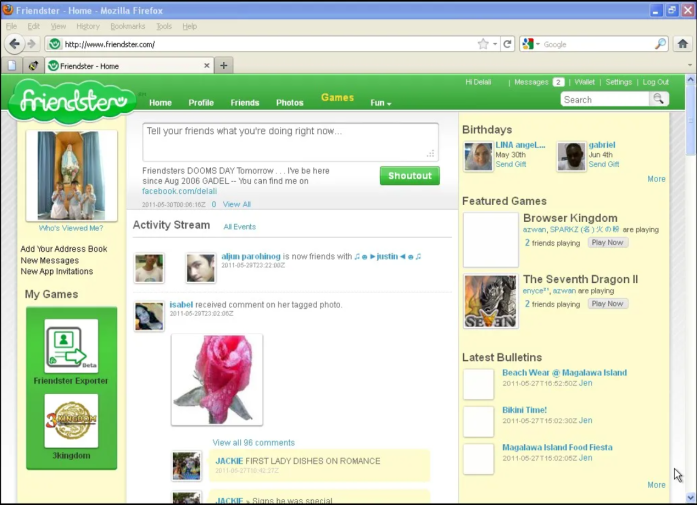Open the 'View all 96 comments' link
The height and width of the screenshot is (505, 697).
(x=253, y=442)
